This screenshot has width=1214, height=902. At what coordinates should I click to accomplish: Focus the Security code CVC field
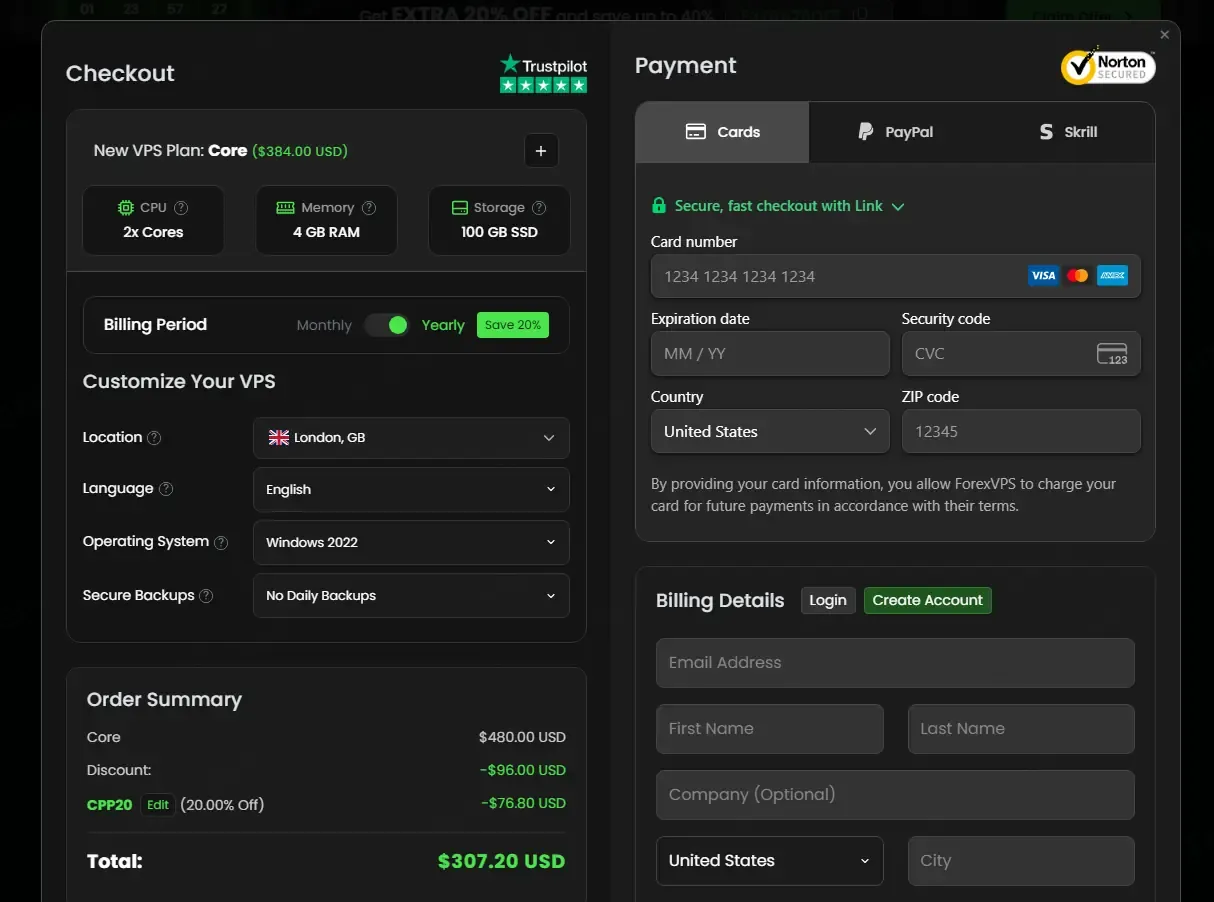pos(1021,354)
